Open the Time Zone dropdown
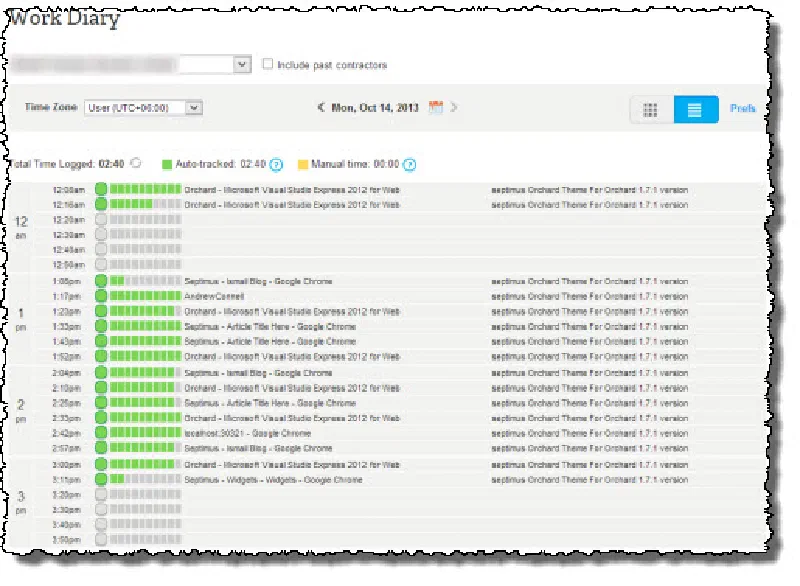This screenshot has height=586, width=800. [143, 108]
